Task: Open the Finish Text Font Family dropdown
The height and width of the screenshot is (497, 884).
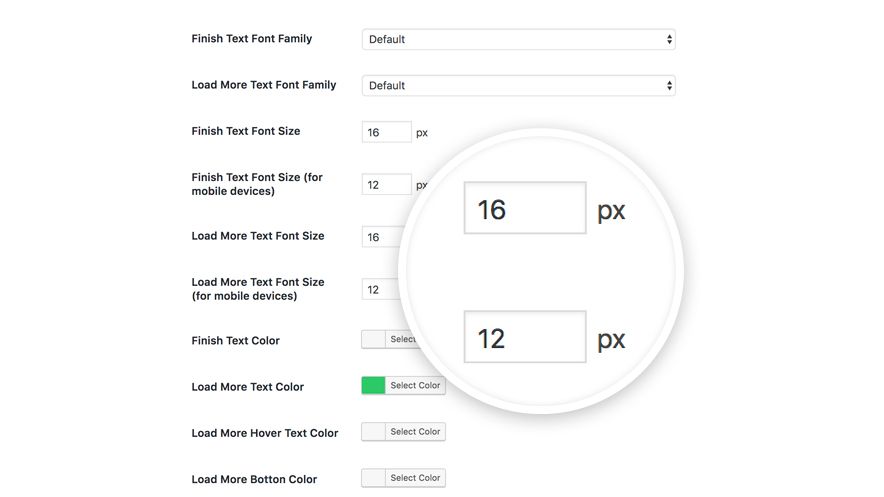Action: pyautogui.click(x=518, y=40)
